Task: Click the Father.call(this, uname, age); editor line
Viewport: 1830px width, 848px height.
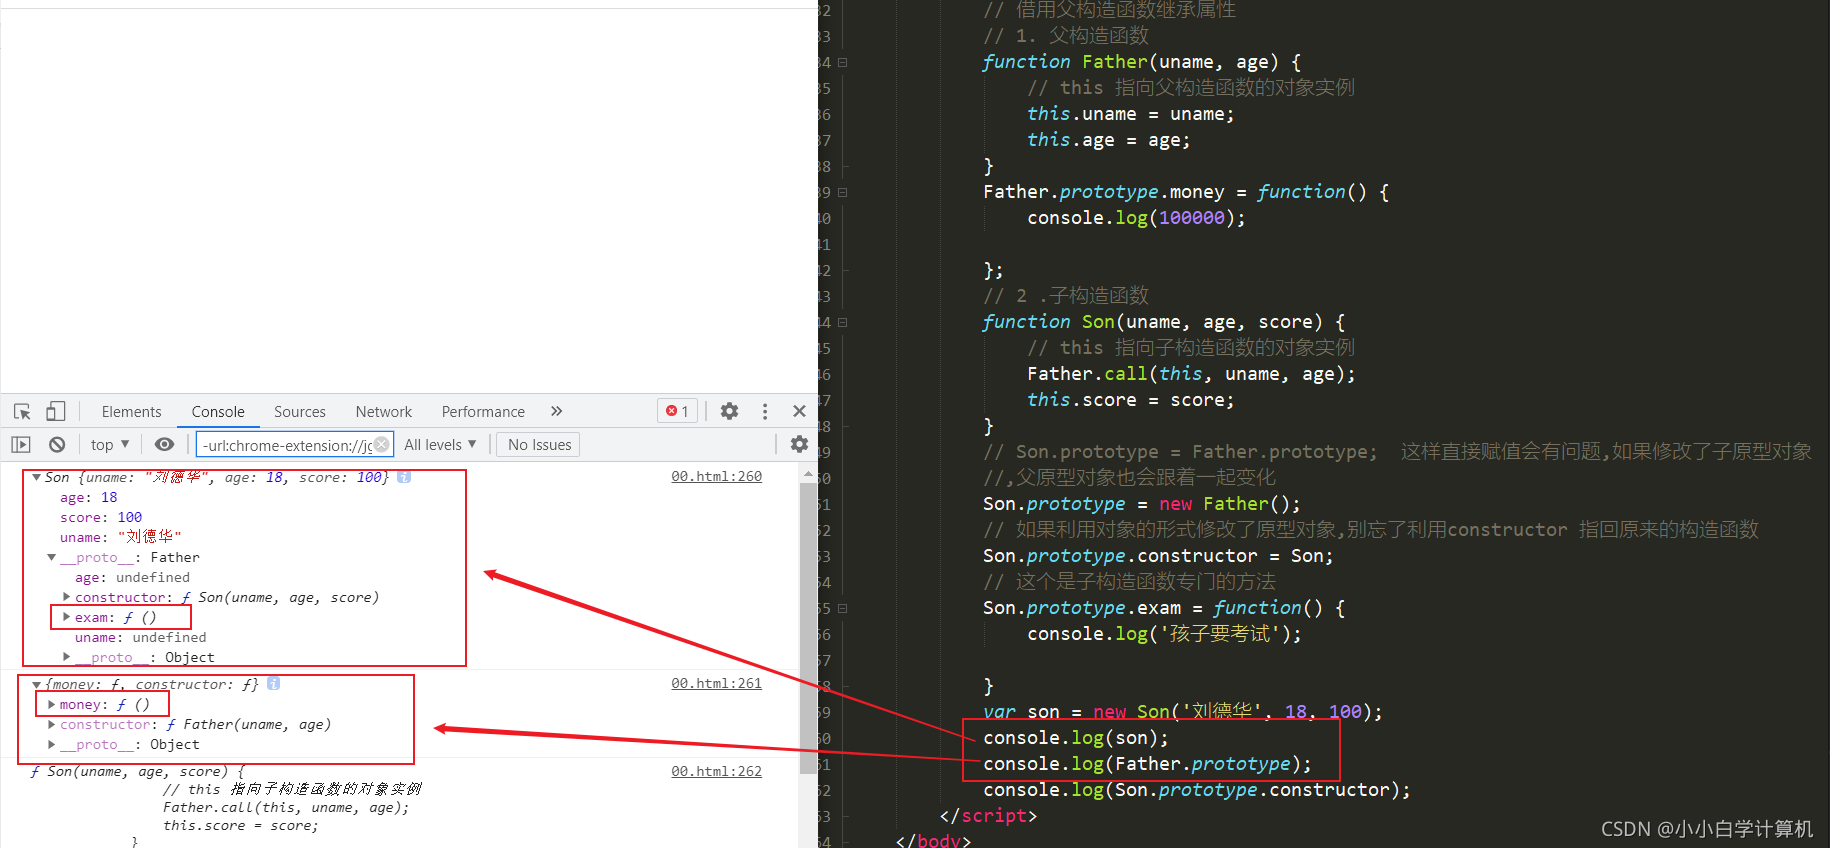Action: [1191, 374]
